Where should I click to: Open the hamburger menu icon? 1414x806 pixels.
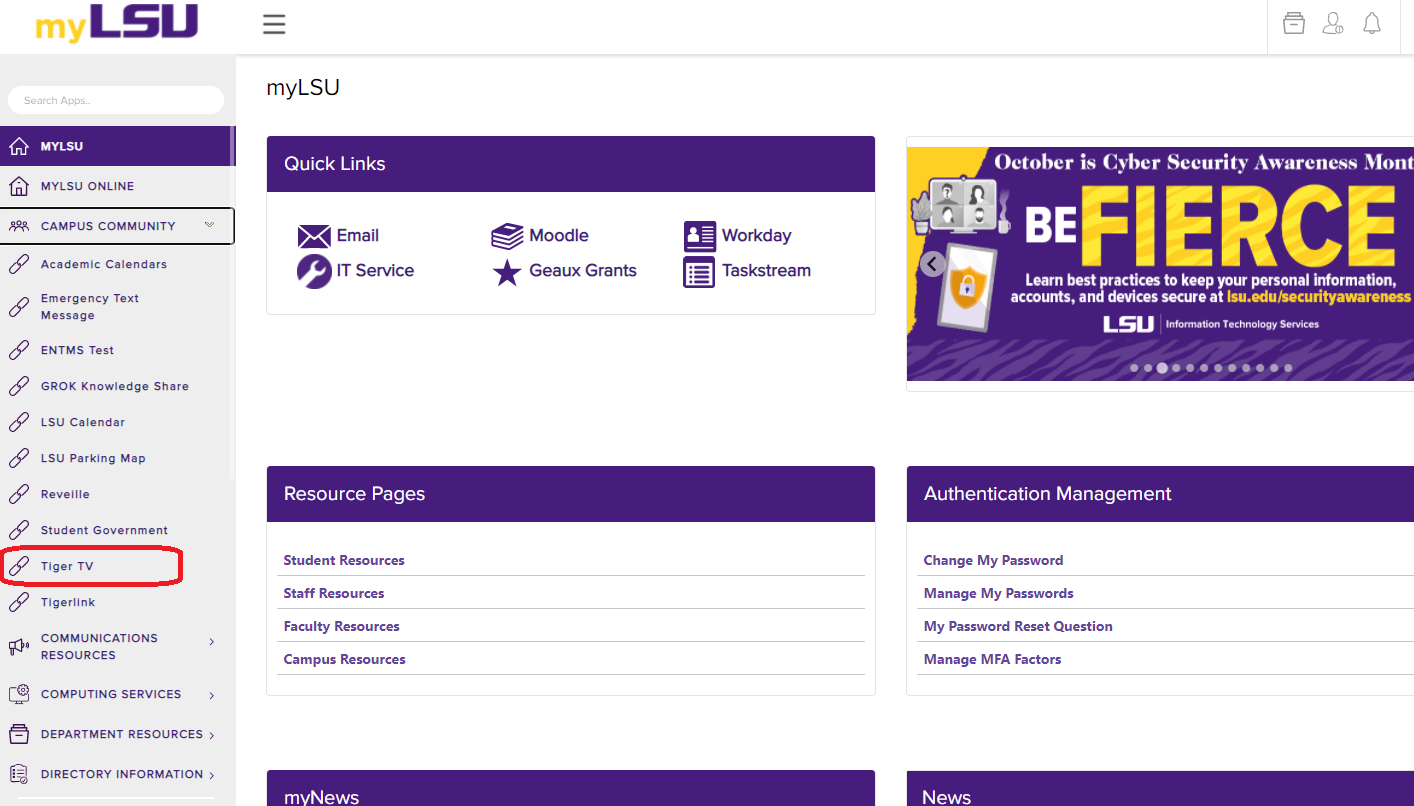click(x=274, y=24)
